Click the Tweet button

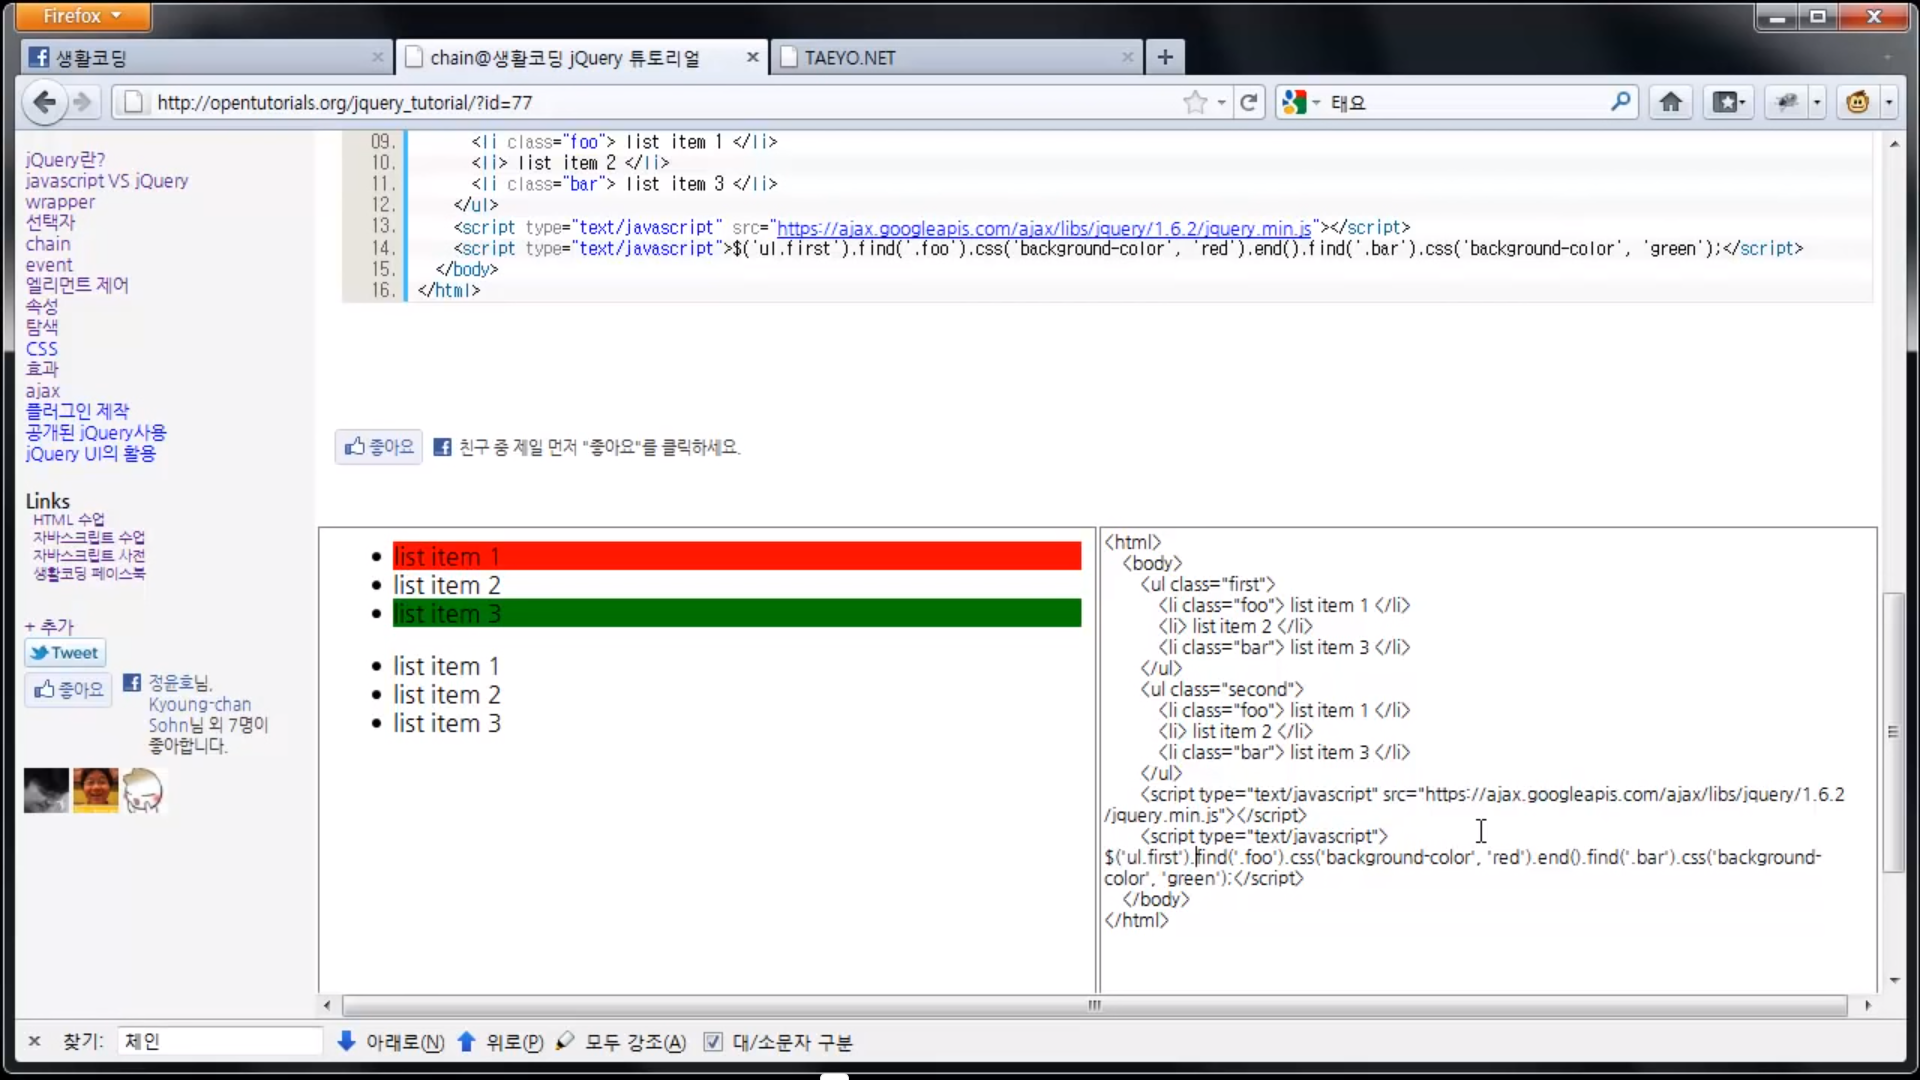click(x=65, y=653)
